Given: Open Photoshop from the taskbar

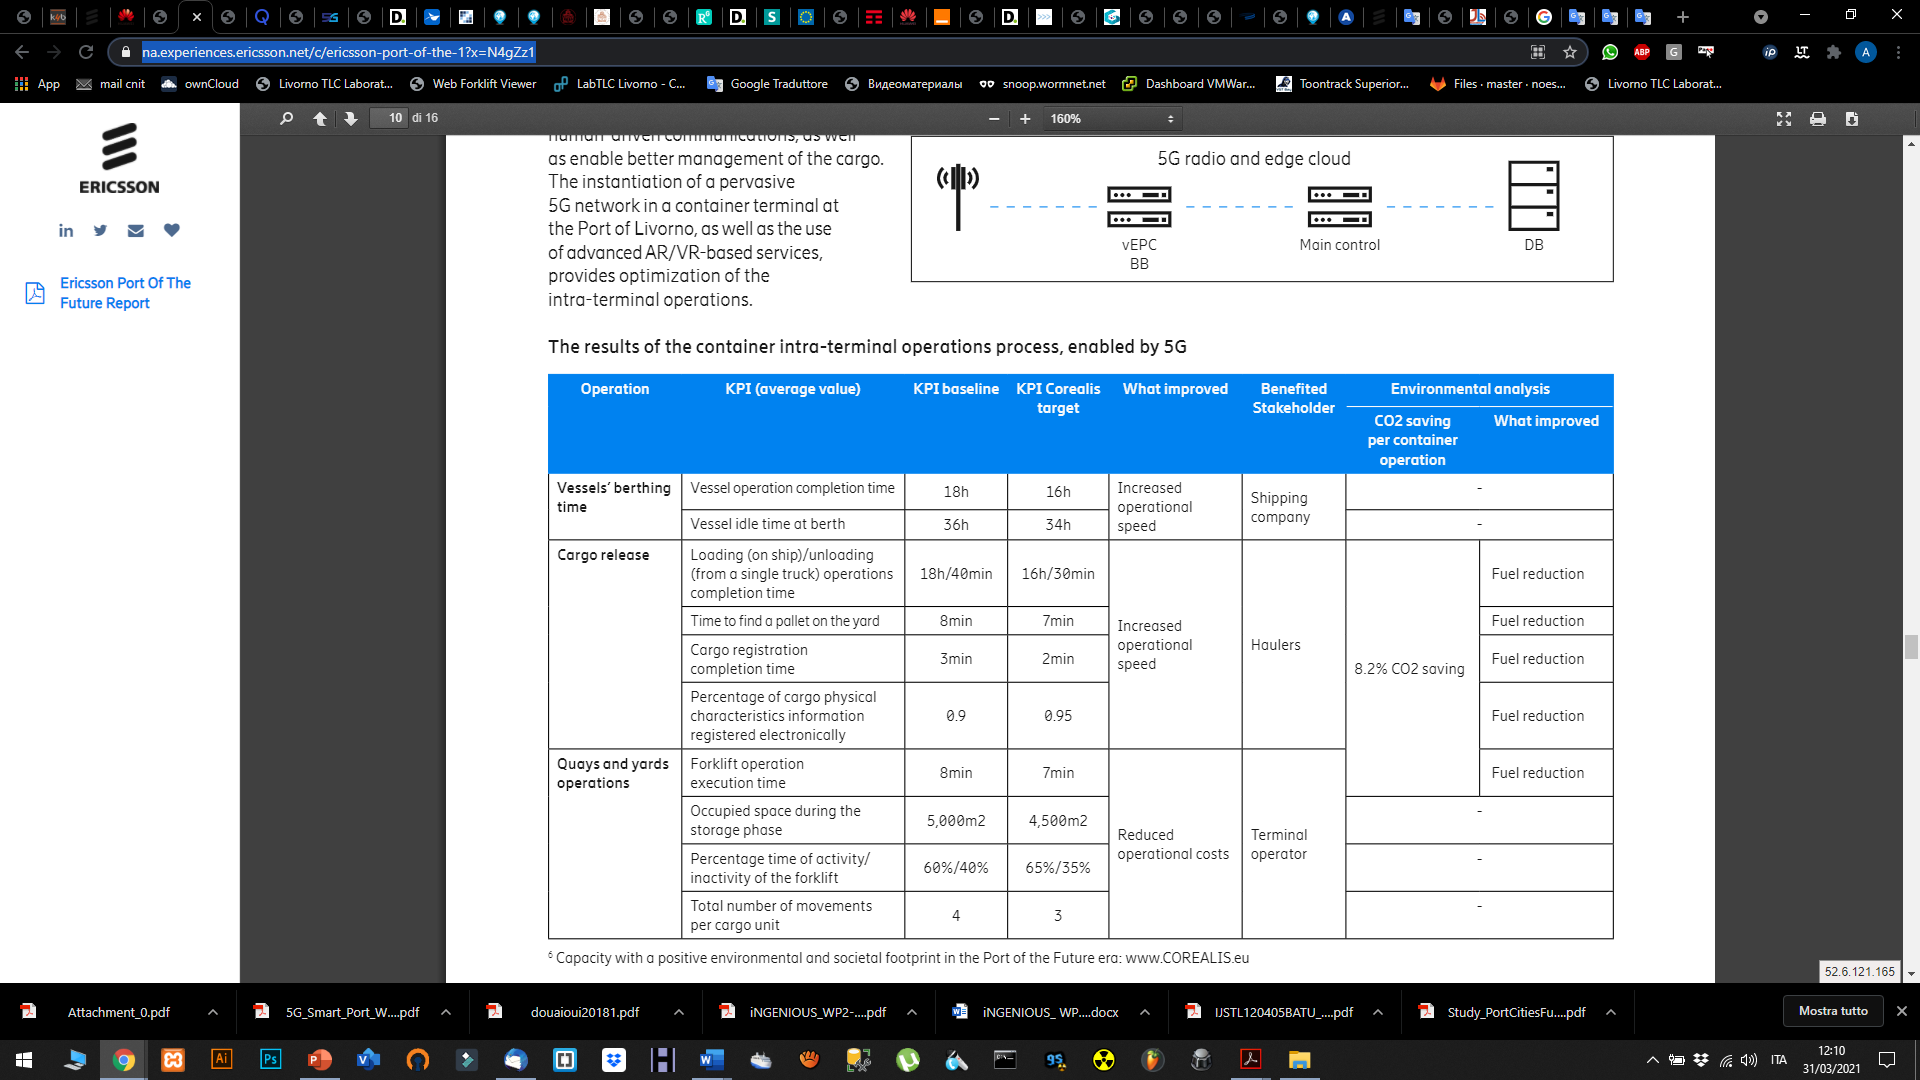Looking at the screenshot, I should pyautogui.click(x=270, y=1060).
